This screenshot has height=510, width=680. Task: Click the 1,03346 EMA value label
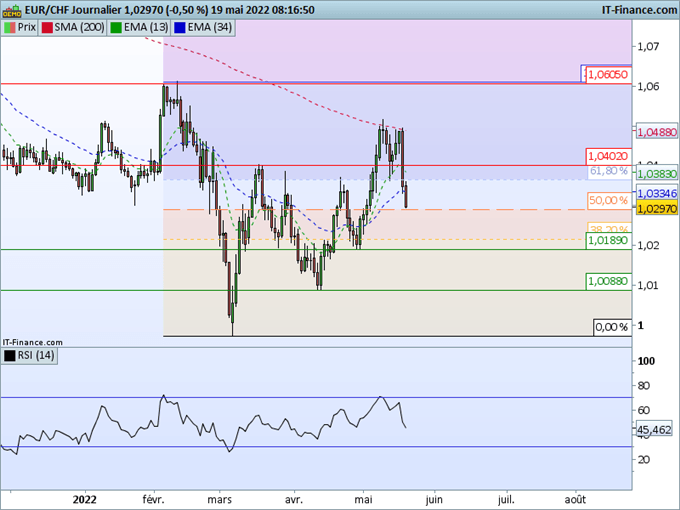657,193
